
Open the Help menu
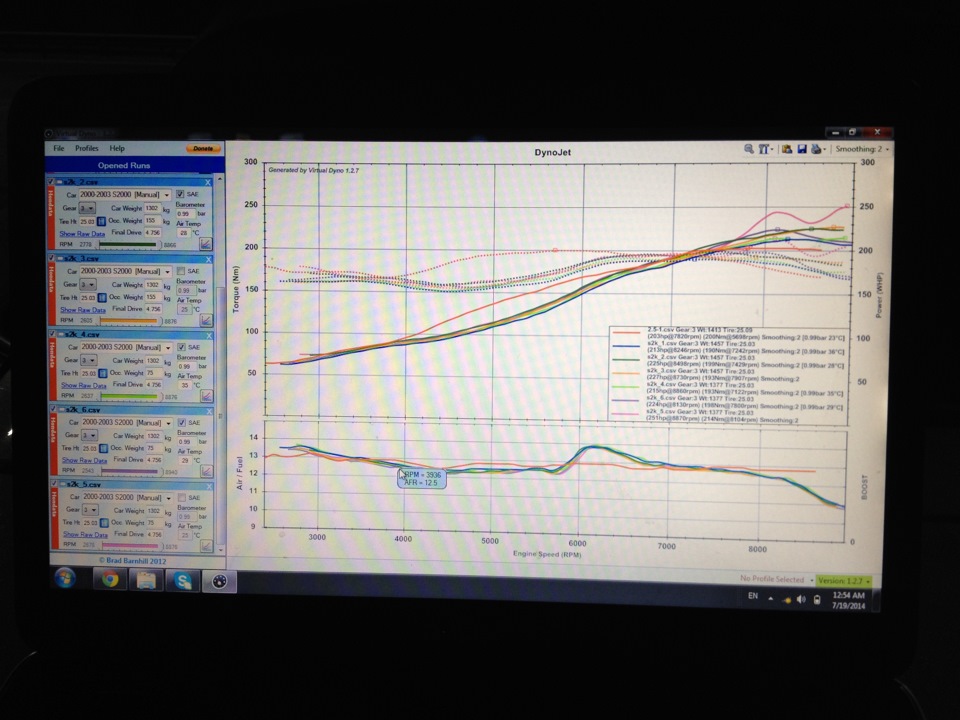point(117,148)
